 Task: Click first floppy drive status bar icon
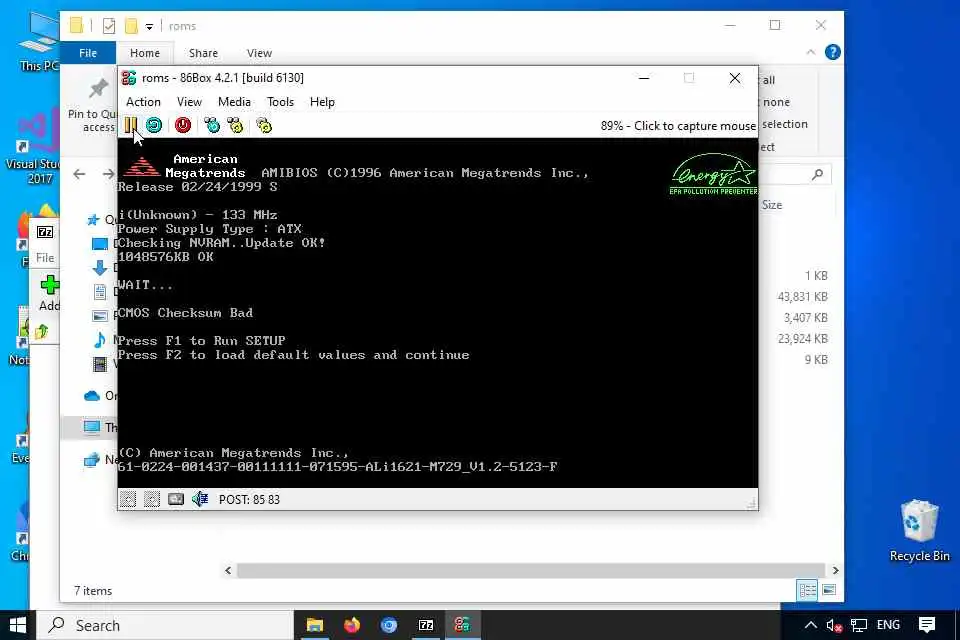coord(128,499)
